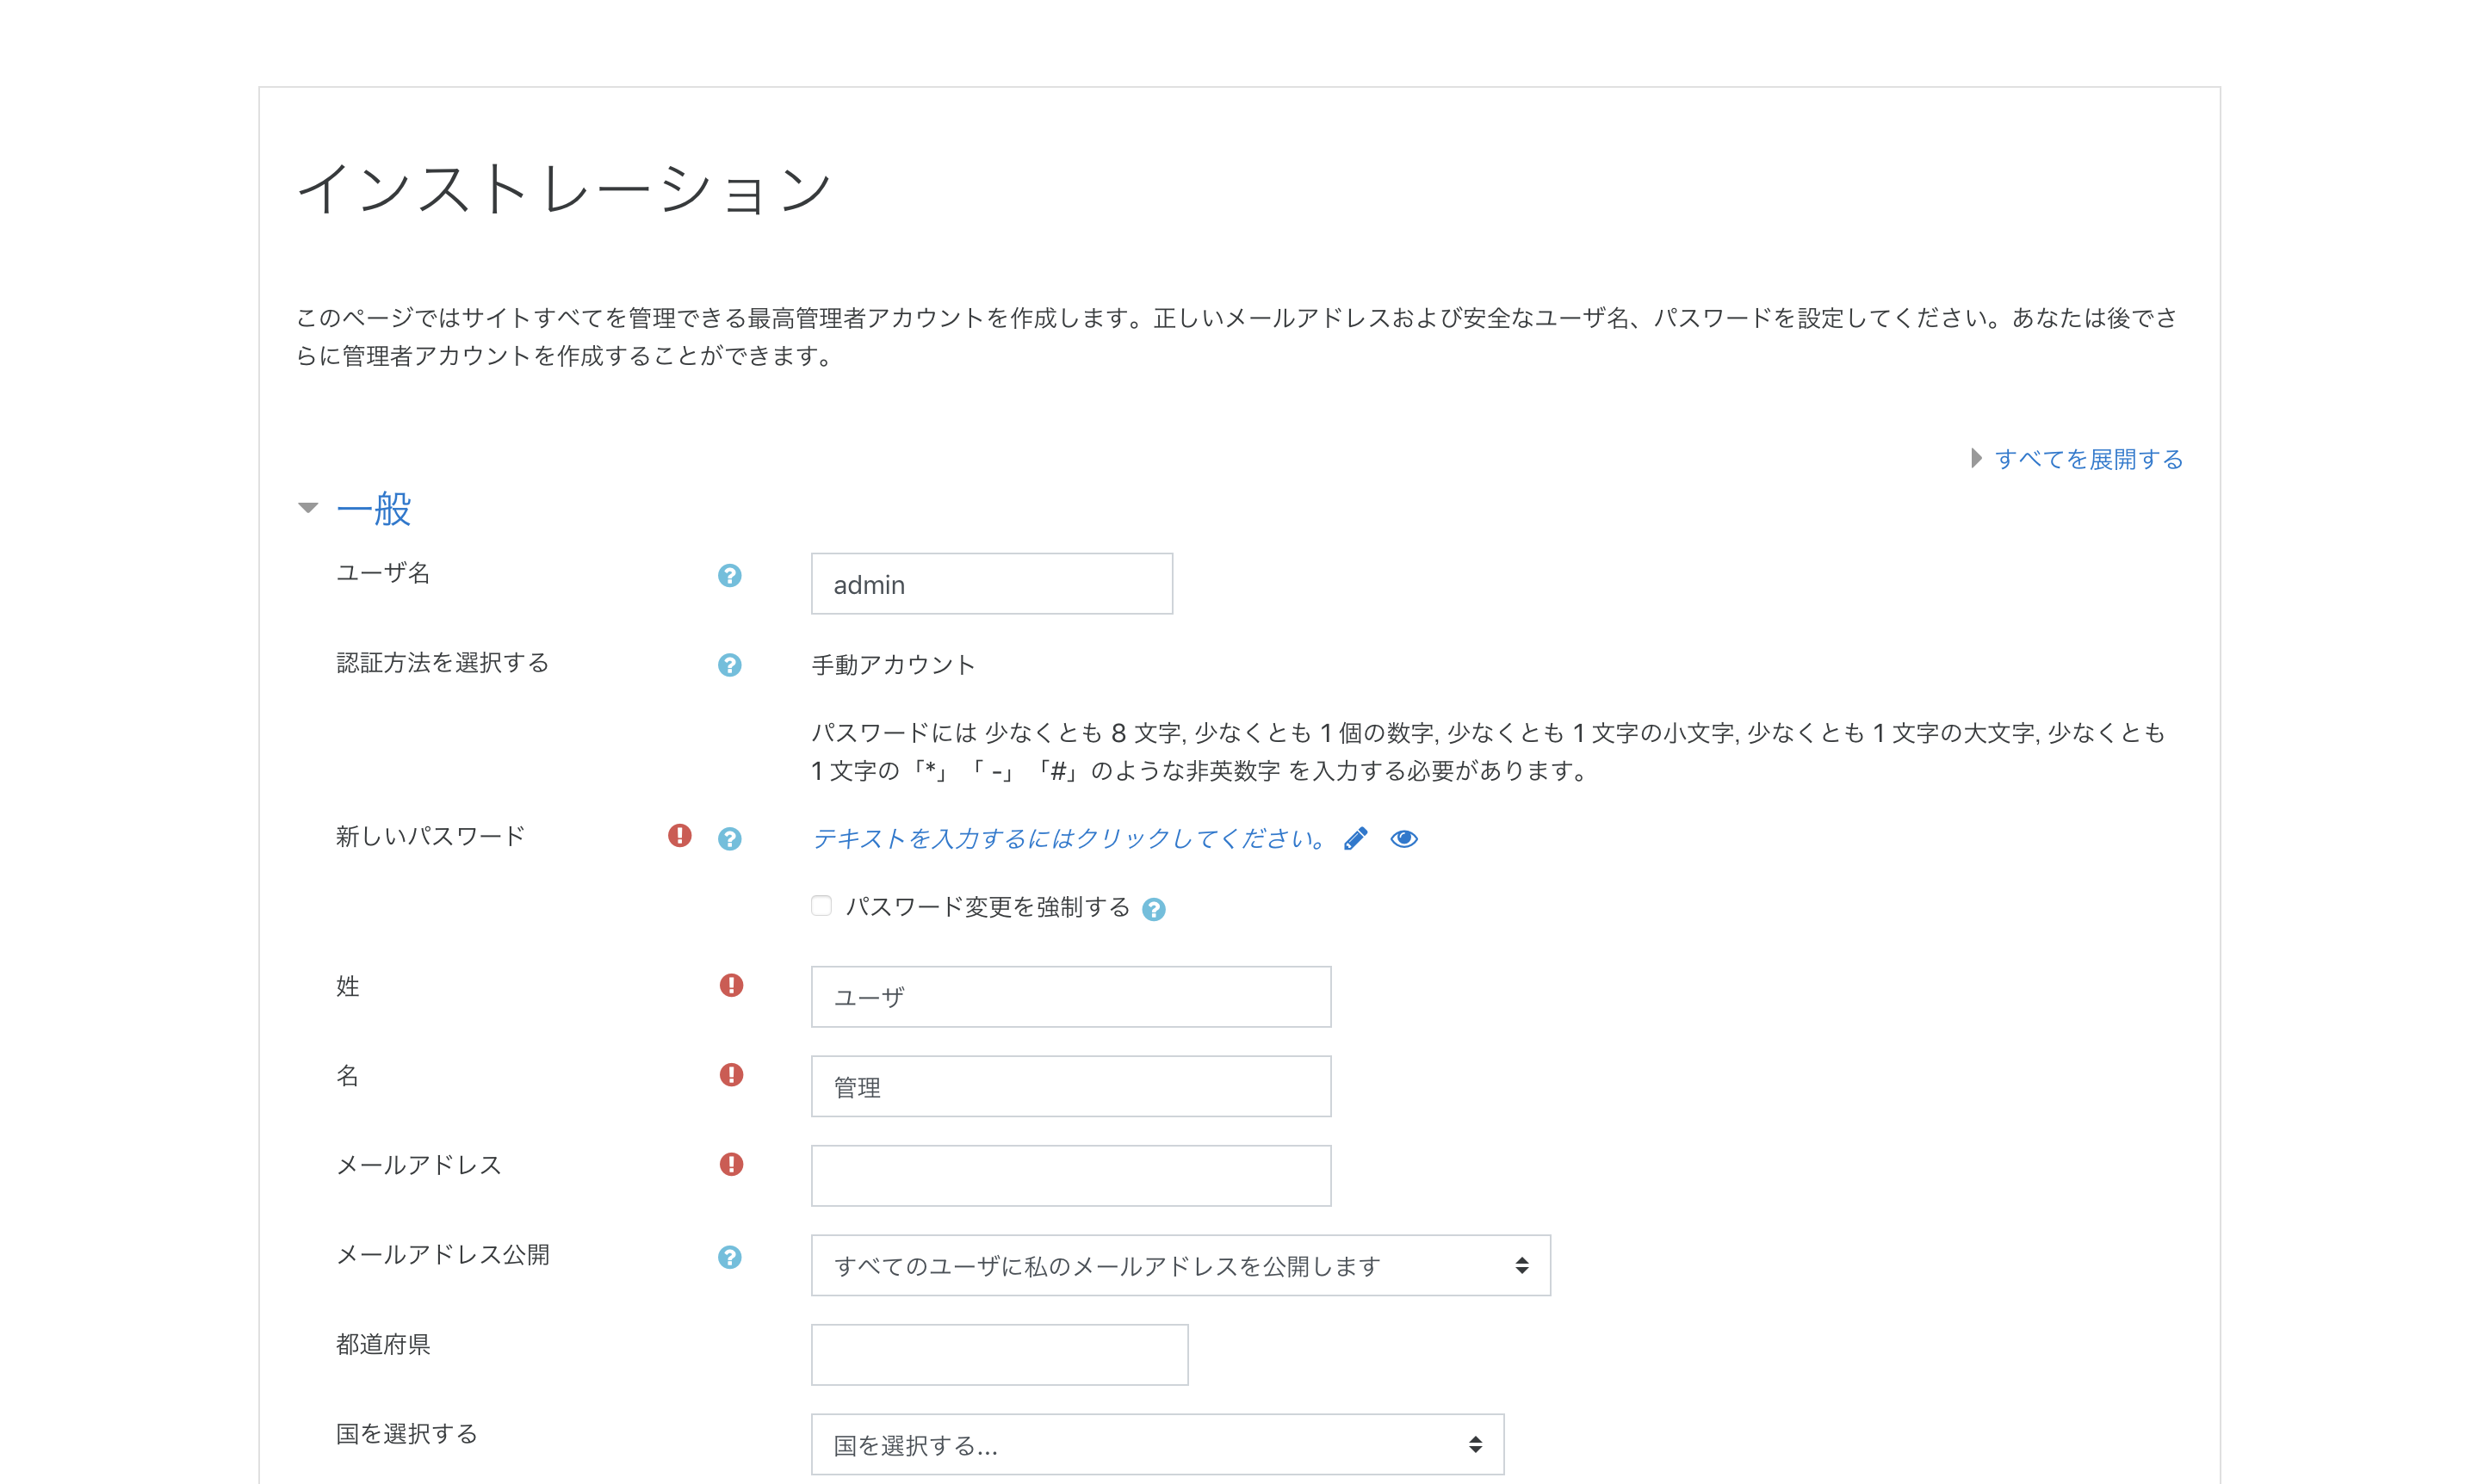Click the 都道府県 text field
Screen dimensions: 2478x1484
pyautogui.click(x=998, y=1354)
